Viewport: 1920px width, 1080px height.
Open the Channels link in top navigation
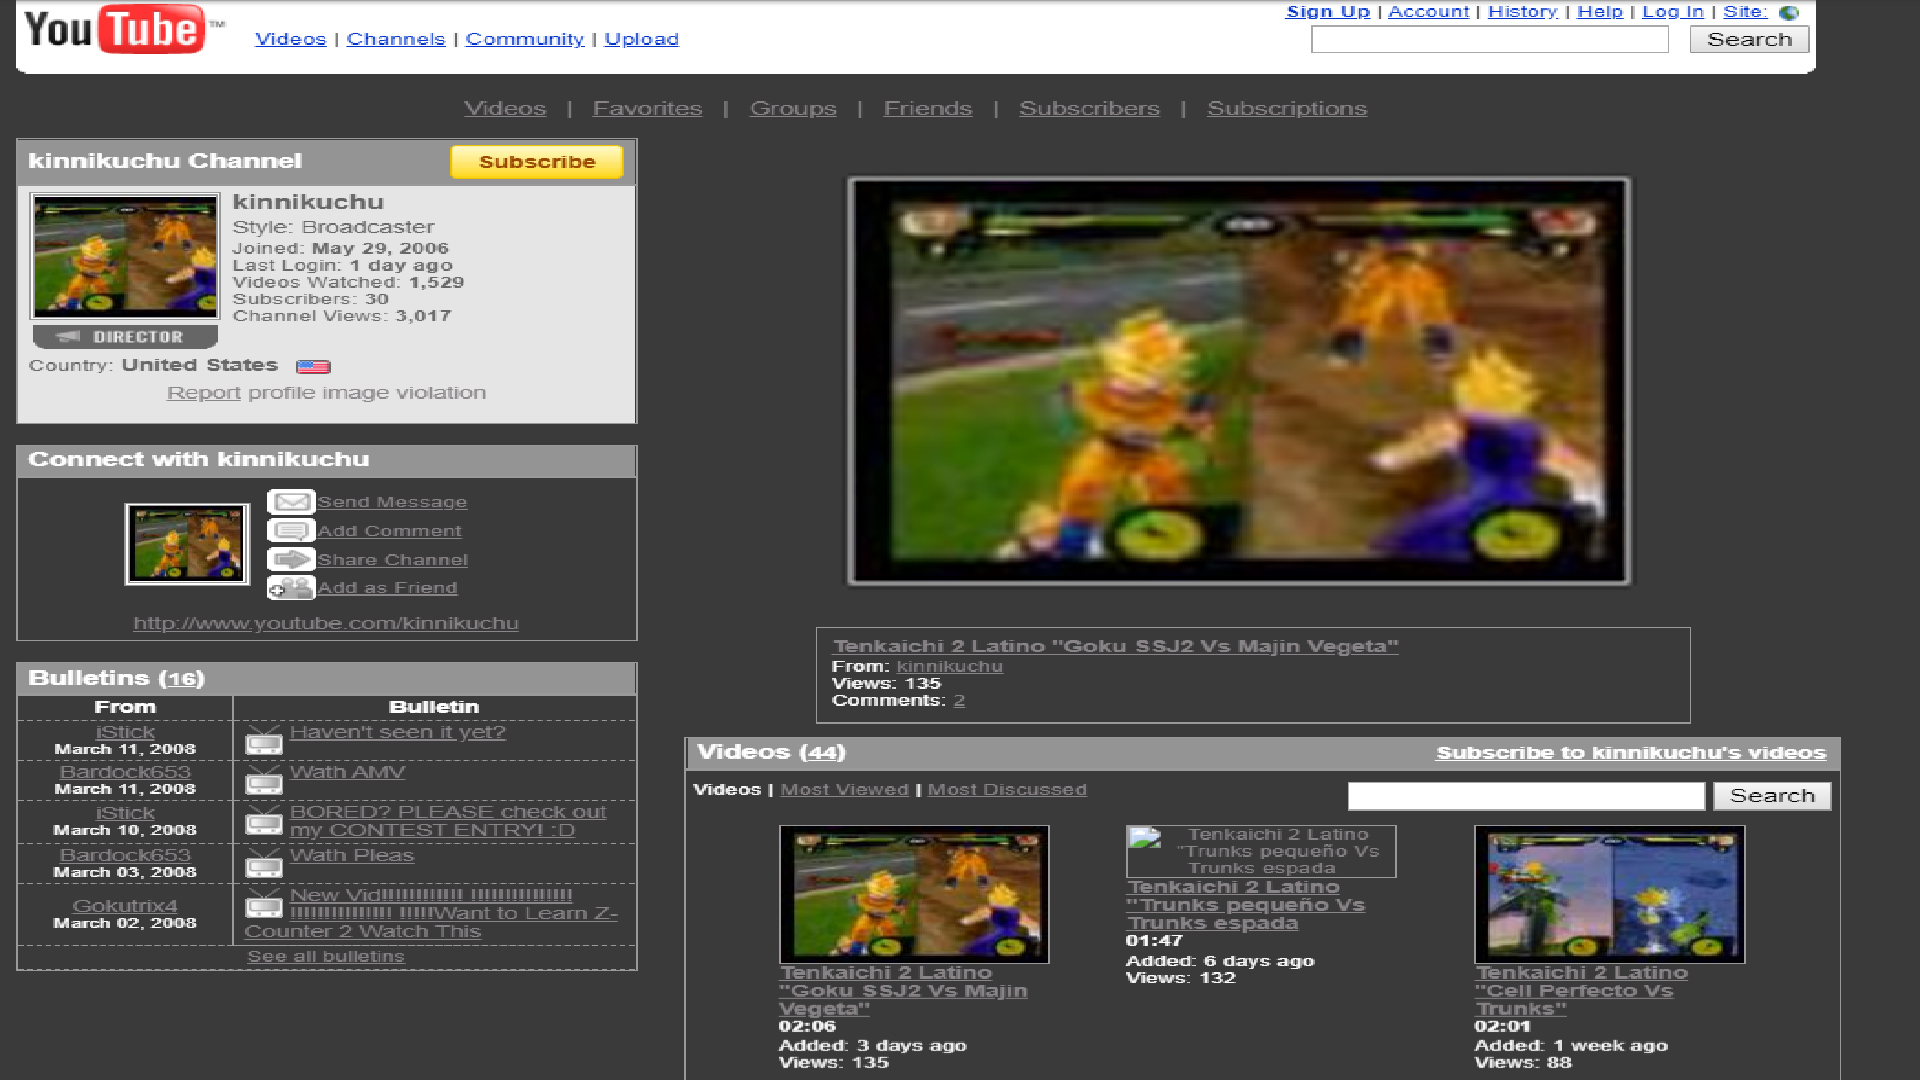(396, 39)
